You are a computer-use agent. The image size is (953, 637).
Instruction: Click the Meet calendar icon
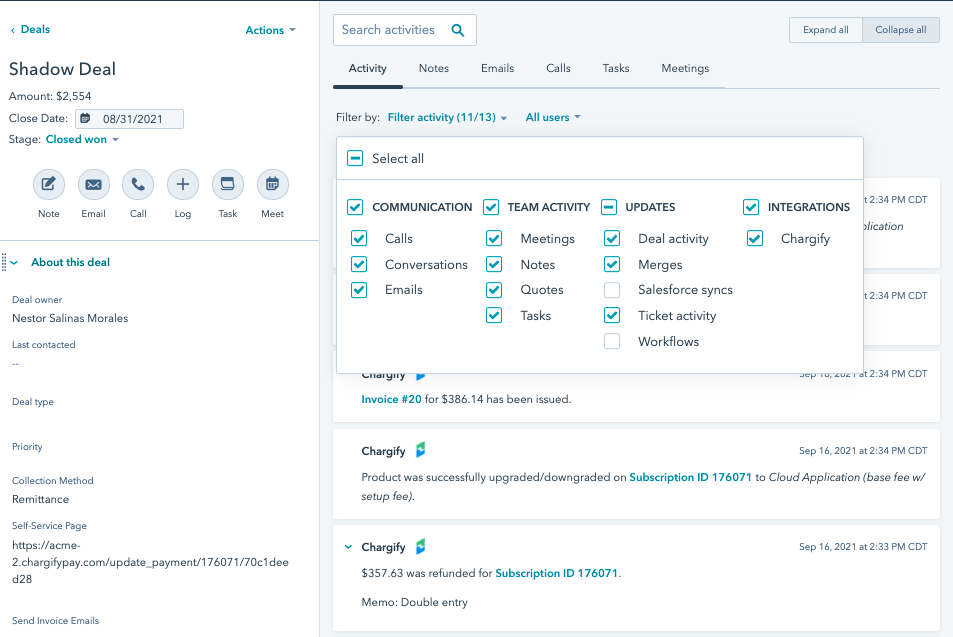[272, 185]
